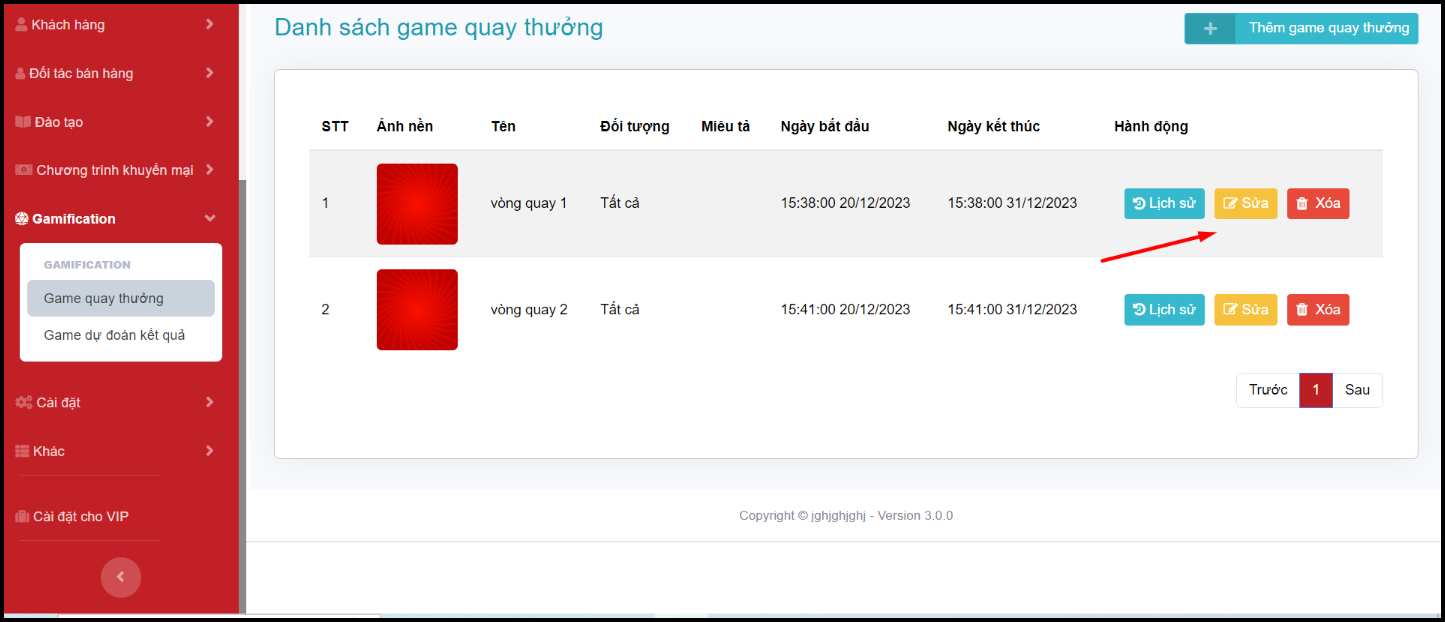
Task: View Lịch sử for vòng quay 1
Action: coord(1164,204)
